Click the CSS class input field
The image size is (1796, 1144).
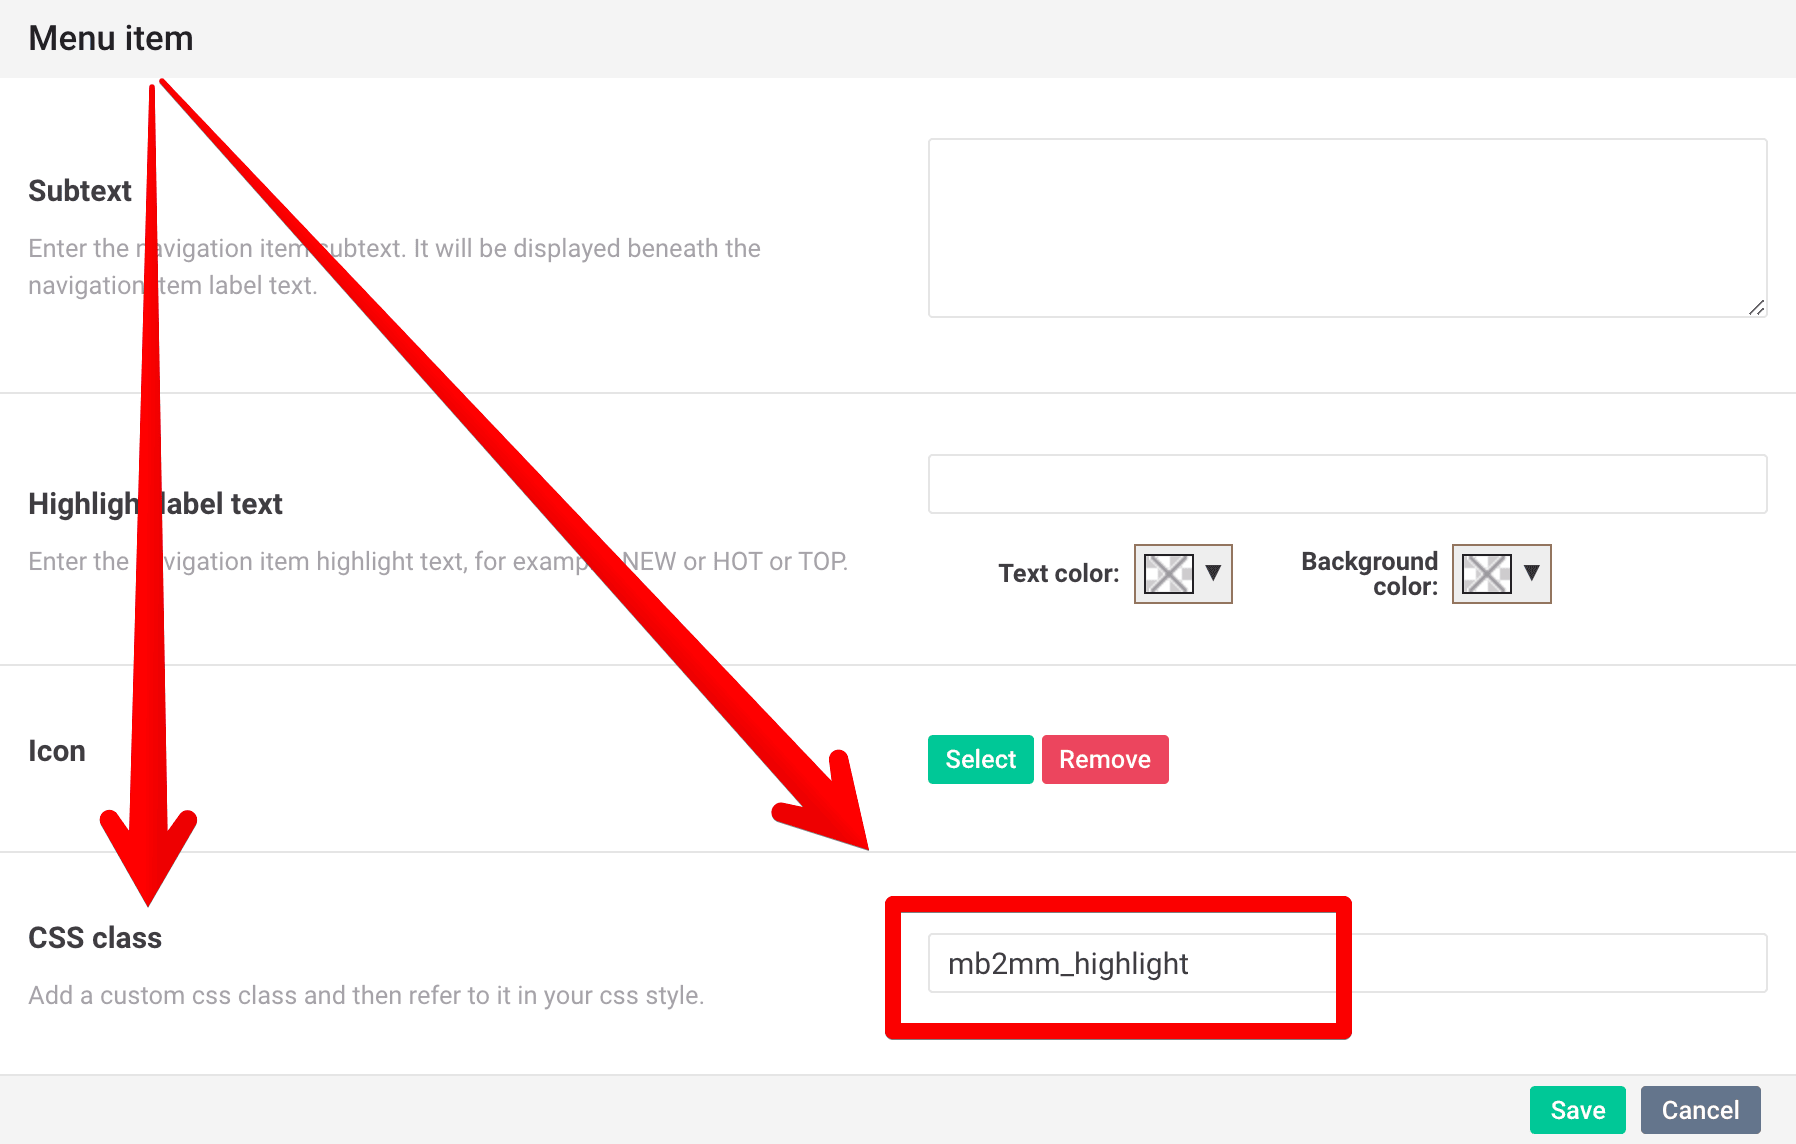tap(1347, 963)
